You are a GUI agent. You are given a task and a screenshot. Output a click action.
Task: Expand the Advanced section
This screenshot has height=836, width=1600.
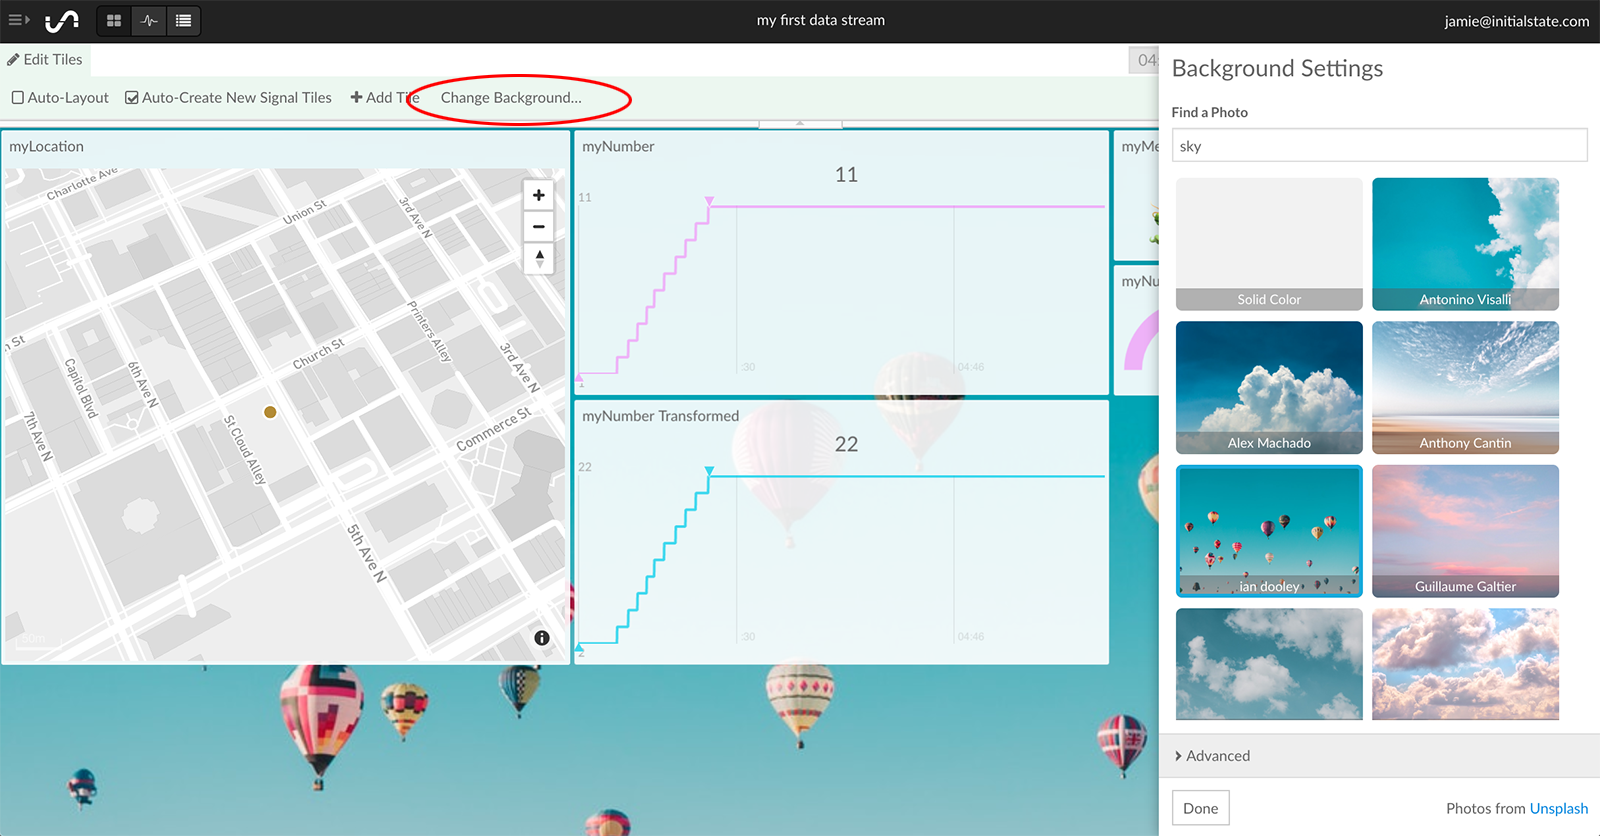click(x=1212, y=756)
